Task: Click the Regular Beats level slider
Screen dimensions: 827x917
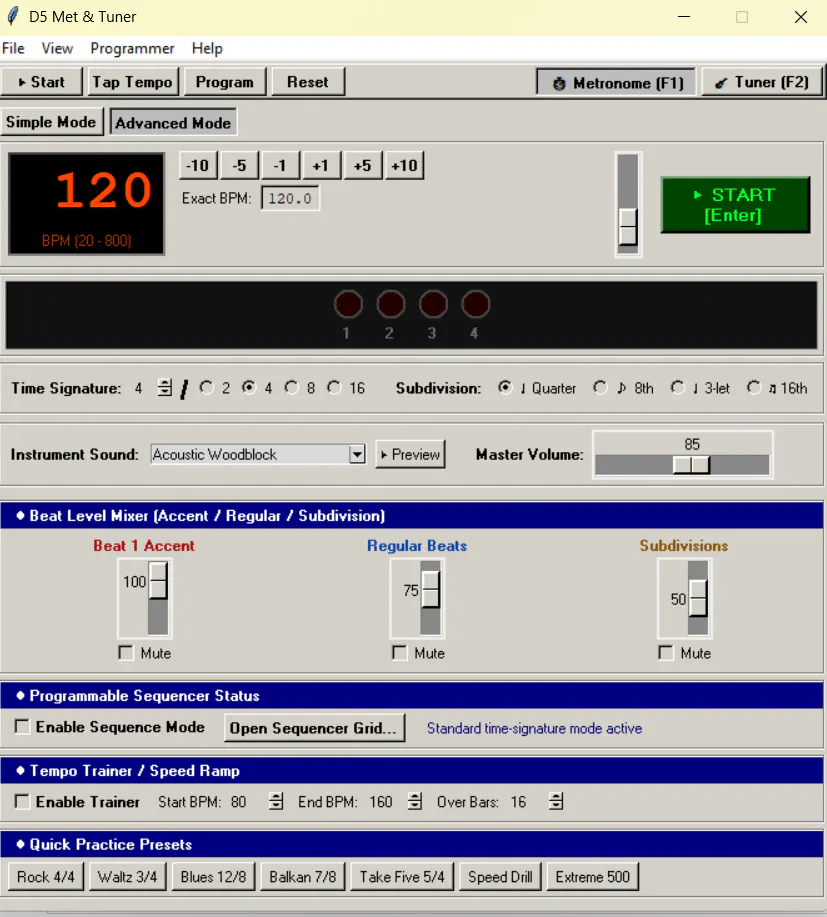Action: (x=430, y=590)
